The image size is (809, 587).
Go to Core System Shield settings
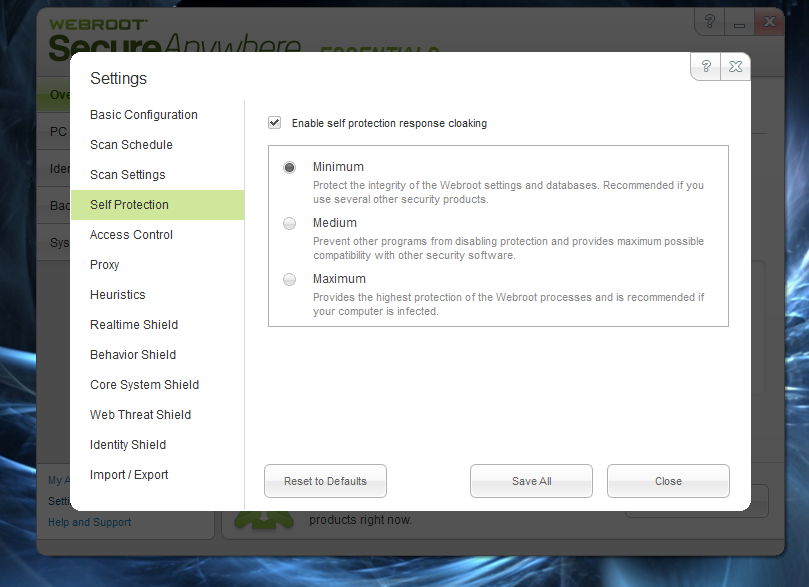pyautogui.click(x=157, y=385)
